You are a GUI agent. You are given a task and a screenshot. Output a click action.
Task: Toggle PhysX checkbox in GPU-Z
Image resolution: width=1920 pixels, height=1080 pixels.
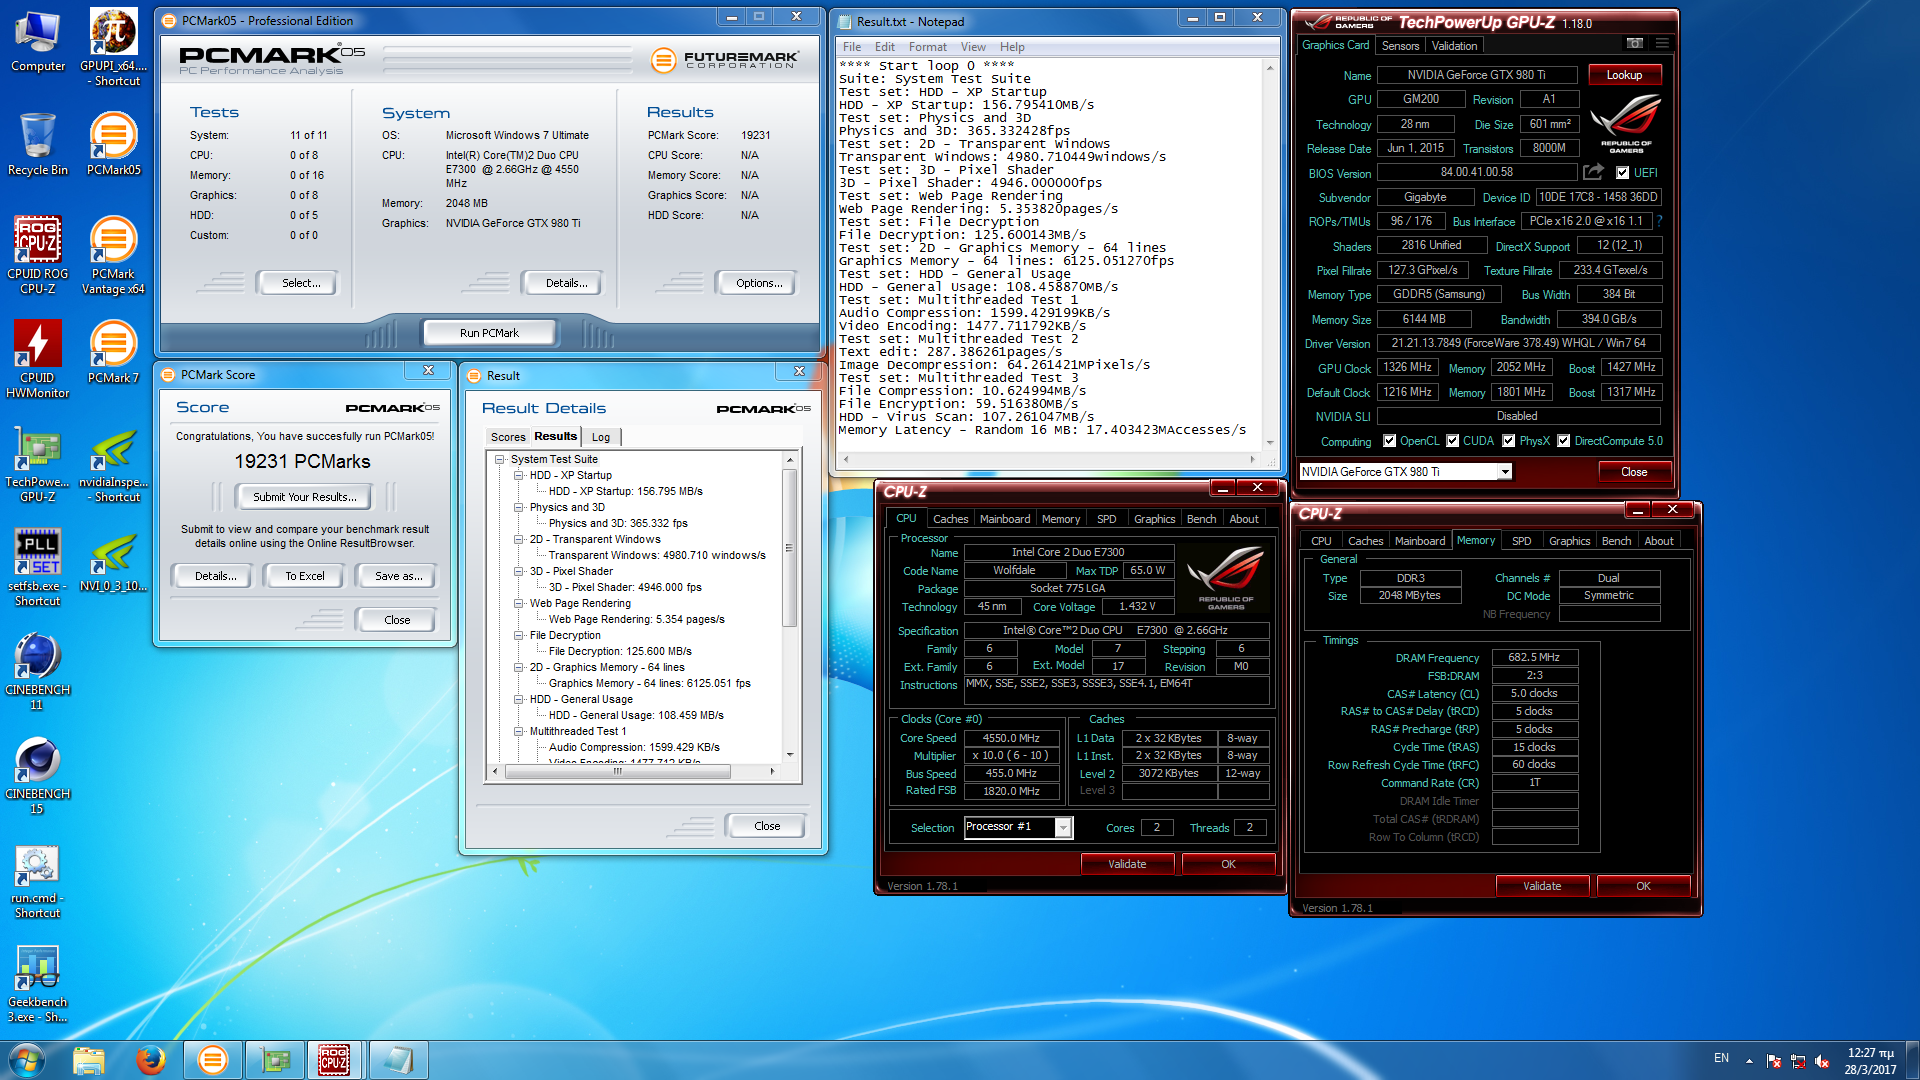[1508, 441]
